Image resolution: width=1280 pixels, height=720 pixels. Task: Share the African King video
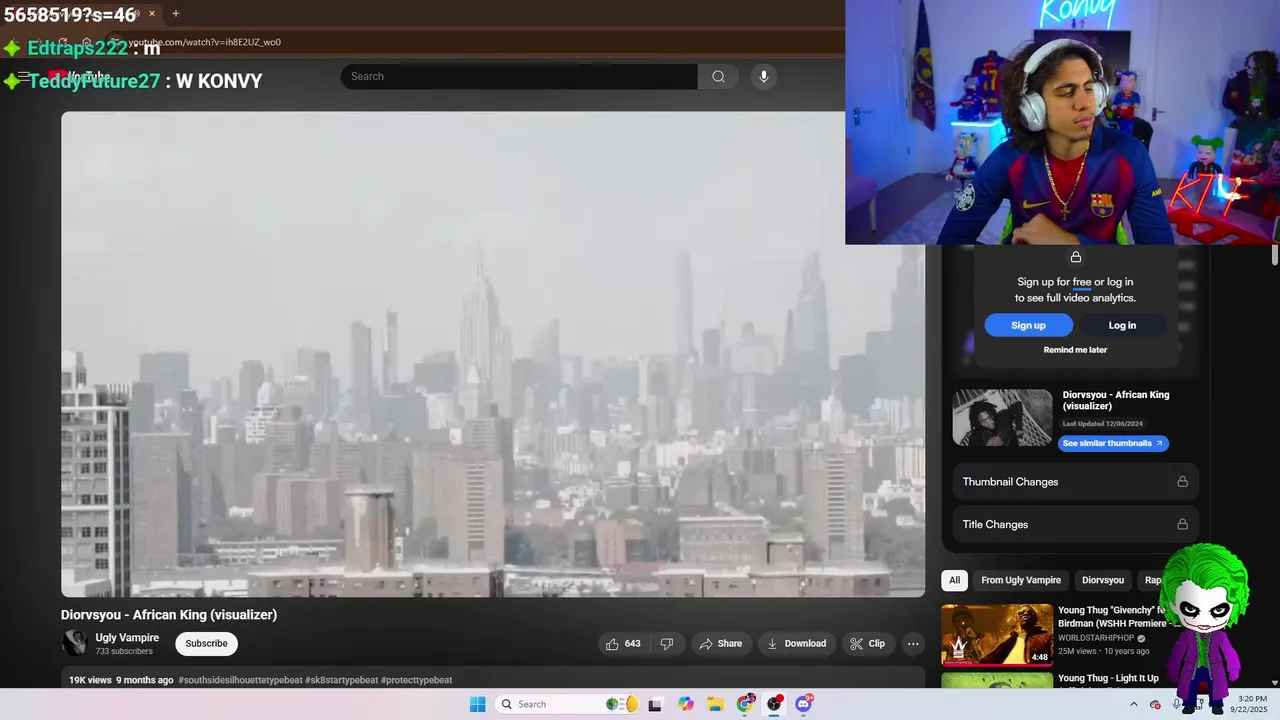(721, 644)
